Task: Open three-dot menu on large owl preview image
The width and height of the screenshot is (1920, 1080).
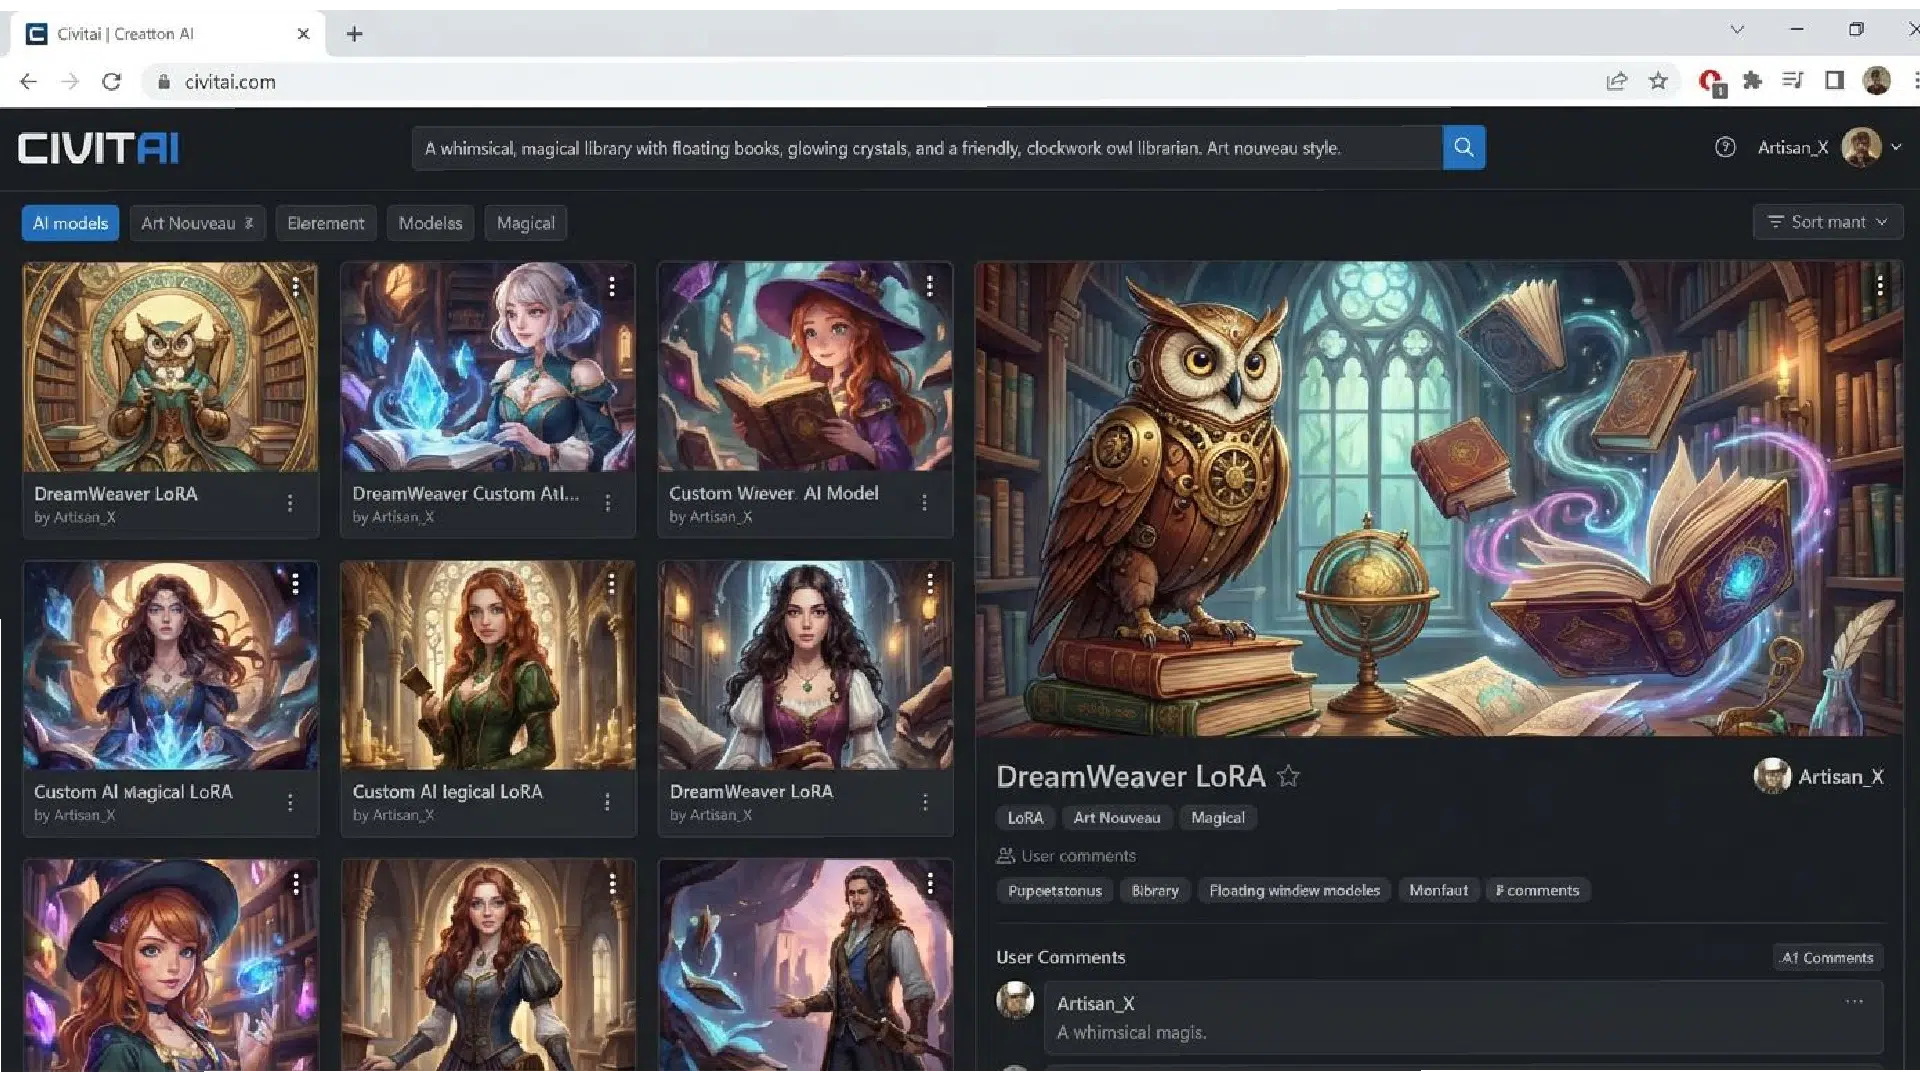Action: click(x=1880, y=286)
